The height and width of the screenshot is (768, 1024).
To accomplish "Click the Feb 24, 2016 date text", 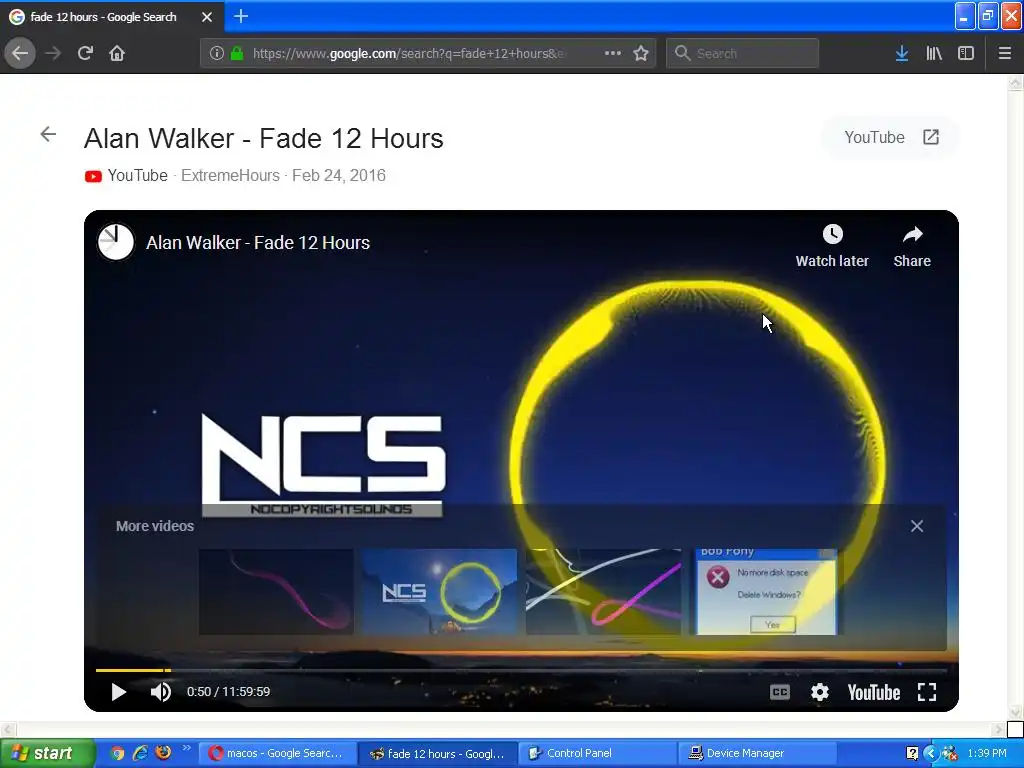I will 338,176.
